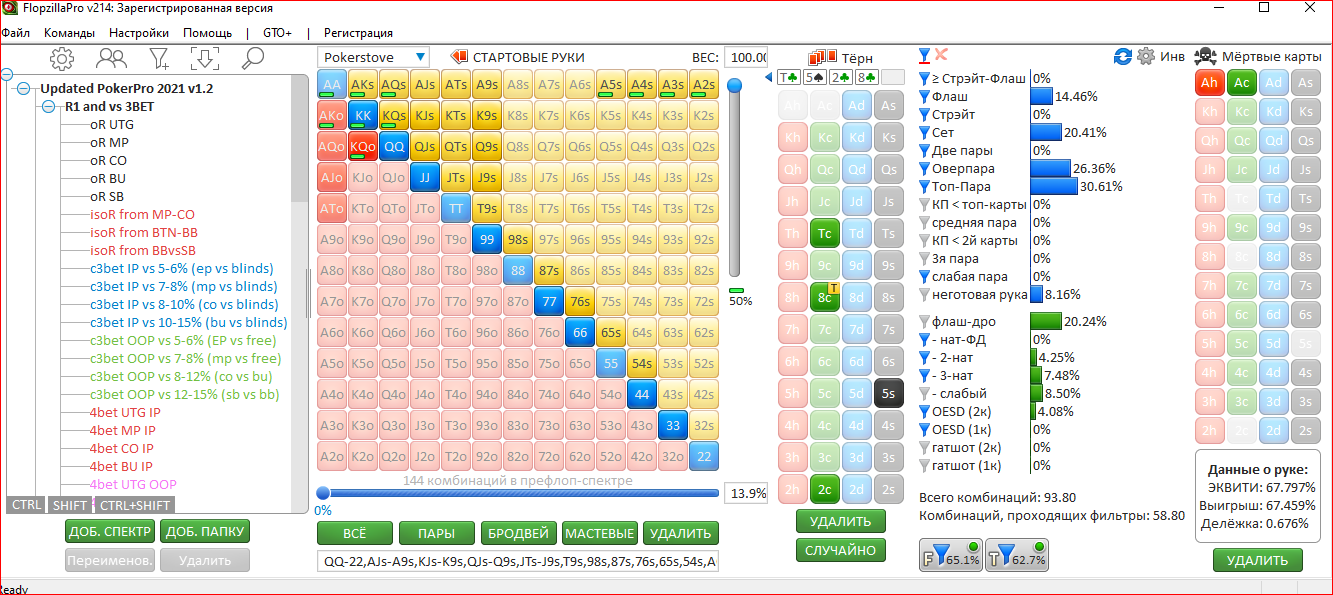Click the БРОДВЕЙ button
The image size is (1333, 595).
[x=517, y=533]
